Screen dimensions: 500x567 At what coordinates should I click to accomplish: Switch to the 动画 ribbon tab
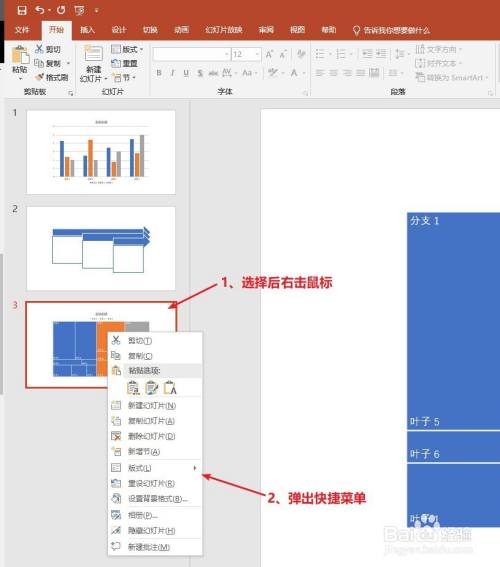coord(181,30)
